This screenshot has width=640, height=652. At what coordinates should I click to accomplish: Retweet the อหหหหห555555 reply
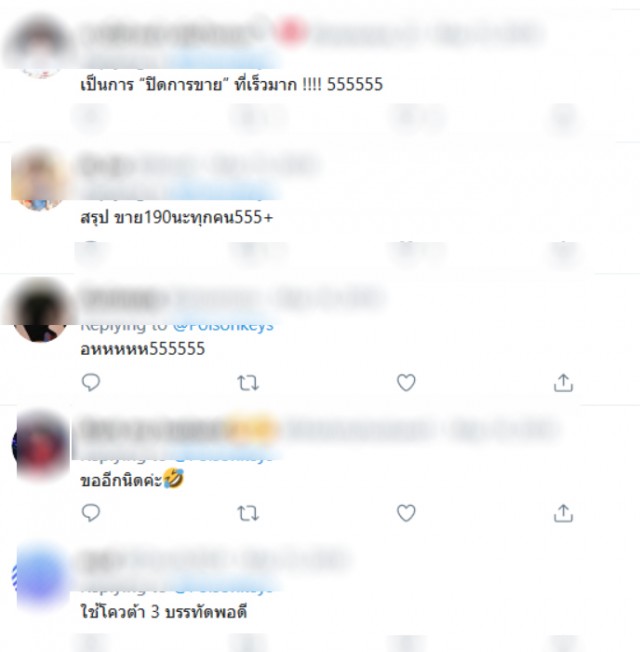[248, 383]
